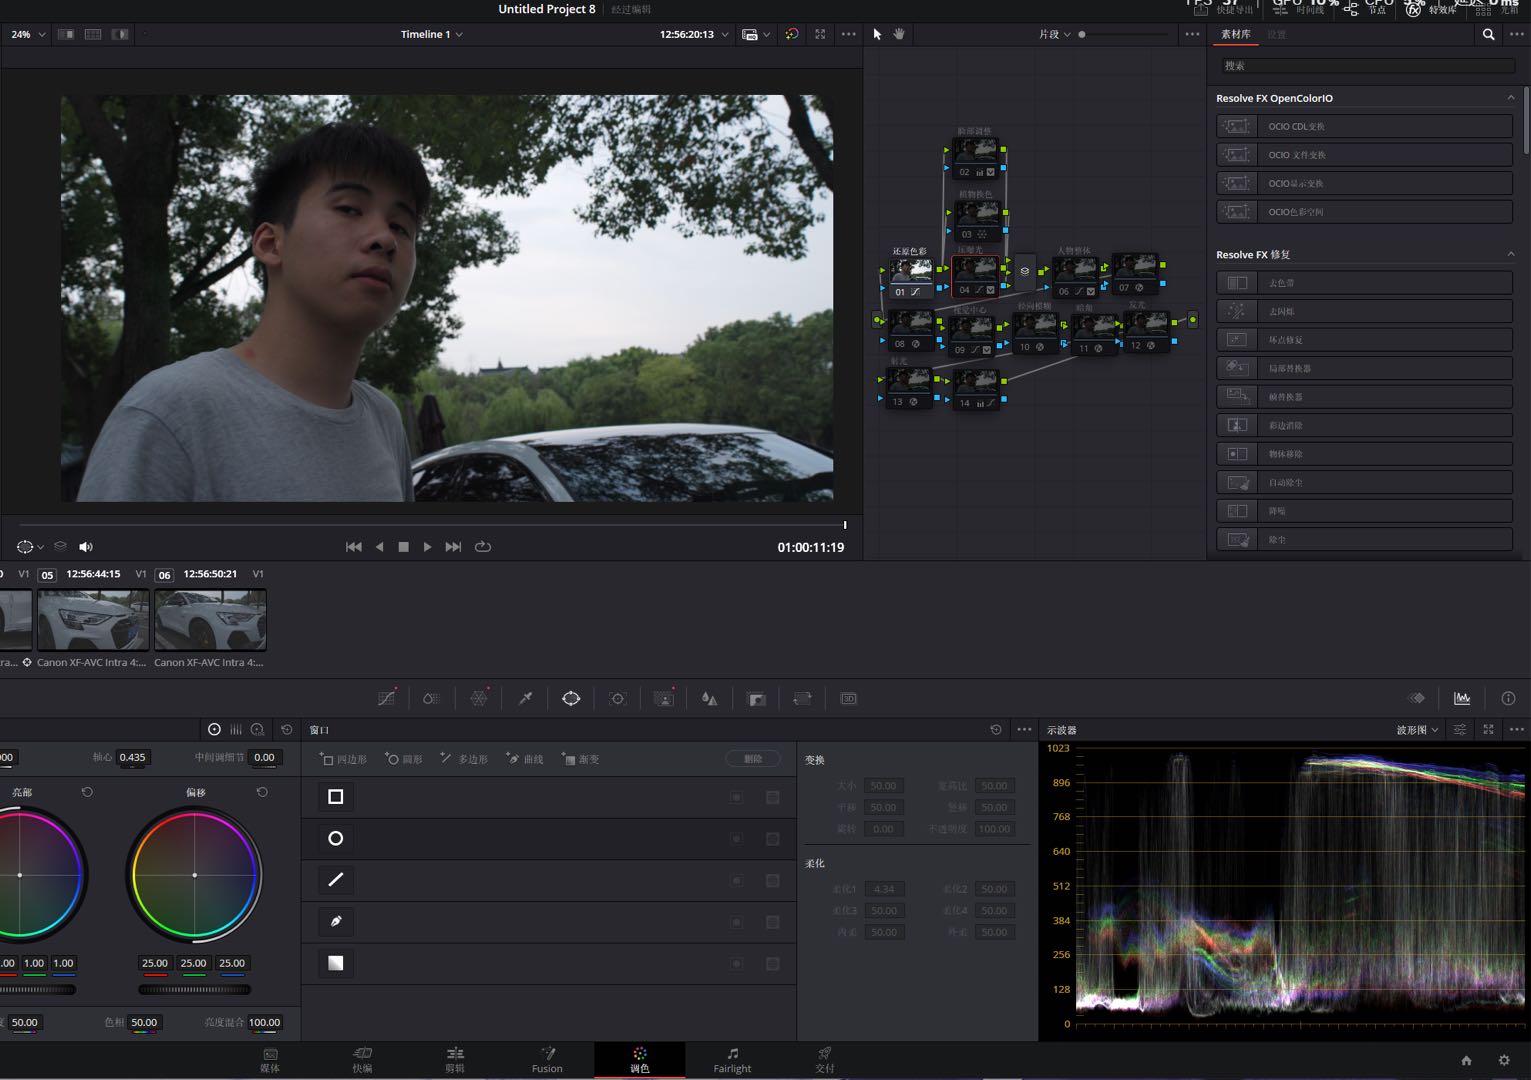Open the Information panel
The height and width of the screenshot is (1080, 1531).
[x=1508, y=698]
